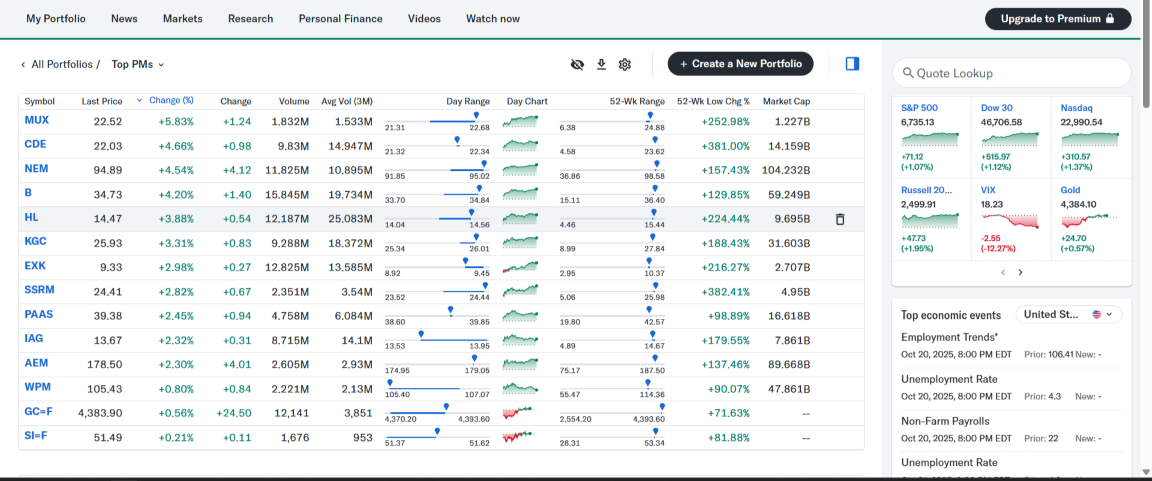The width and height of the screenshot is (1152, 481).
Task: Click the MUX day chart thumbnail
Action: (520, 121)
